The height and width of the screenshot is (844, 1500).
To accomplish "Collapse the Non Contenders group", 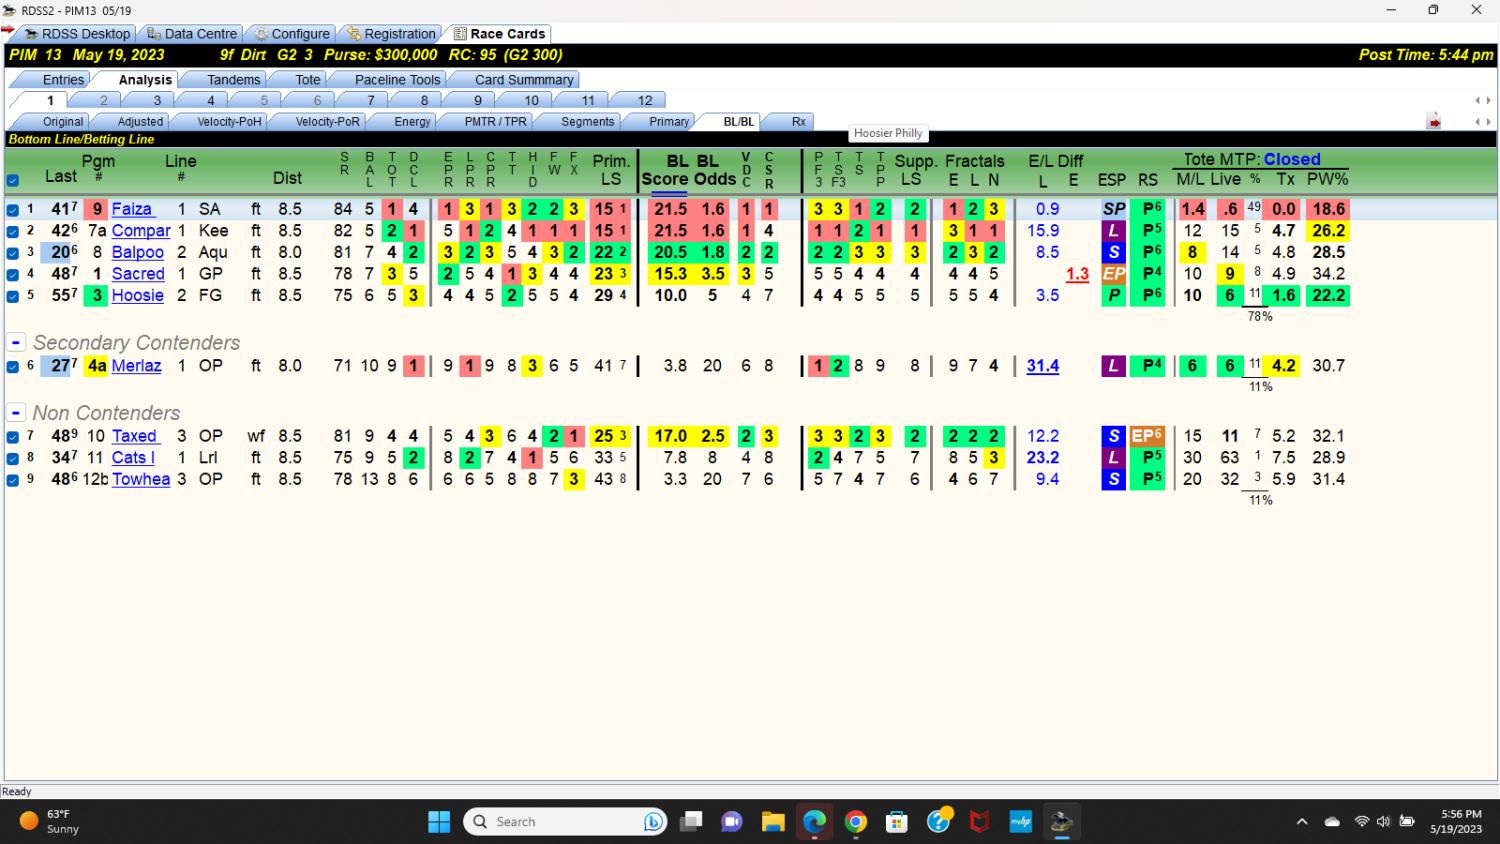I will pyautogui.click(x=16, y=413).
